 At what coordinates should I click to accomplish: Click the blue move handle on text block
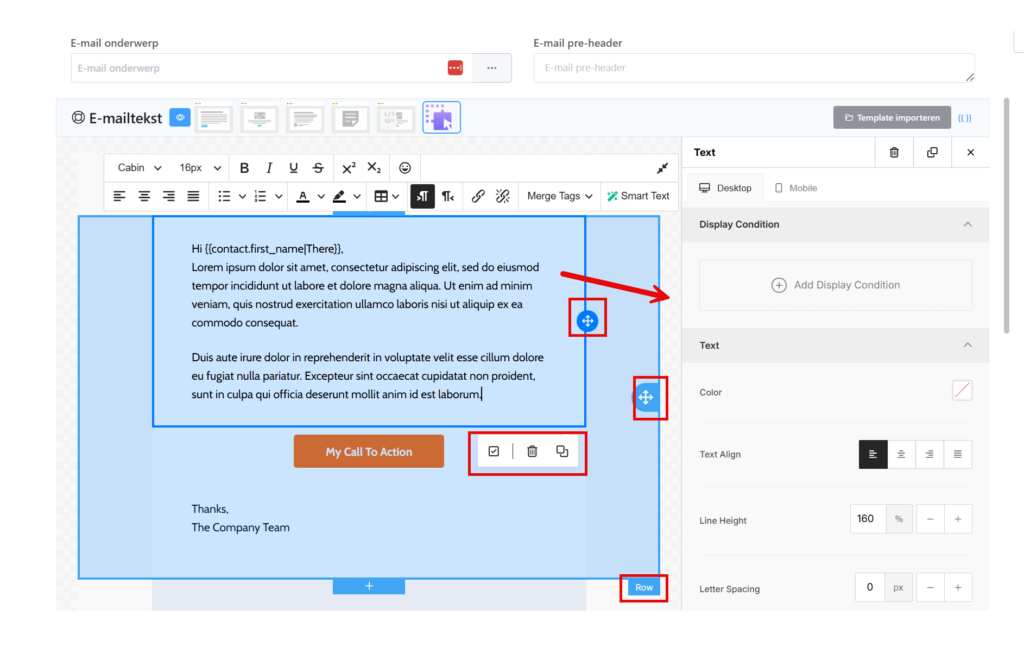587,321
